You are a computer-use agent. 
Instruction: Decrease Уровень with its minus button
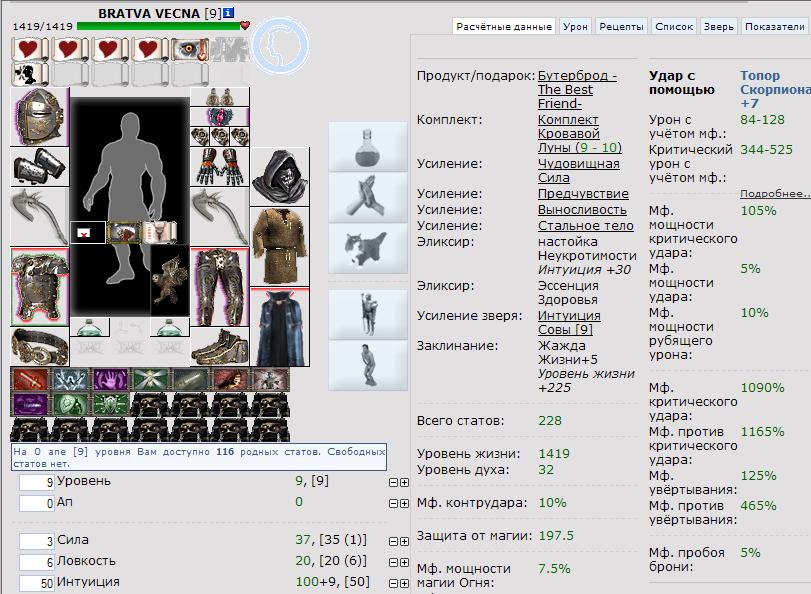pyautogui.click(x=393, y=482)
